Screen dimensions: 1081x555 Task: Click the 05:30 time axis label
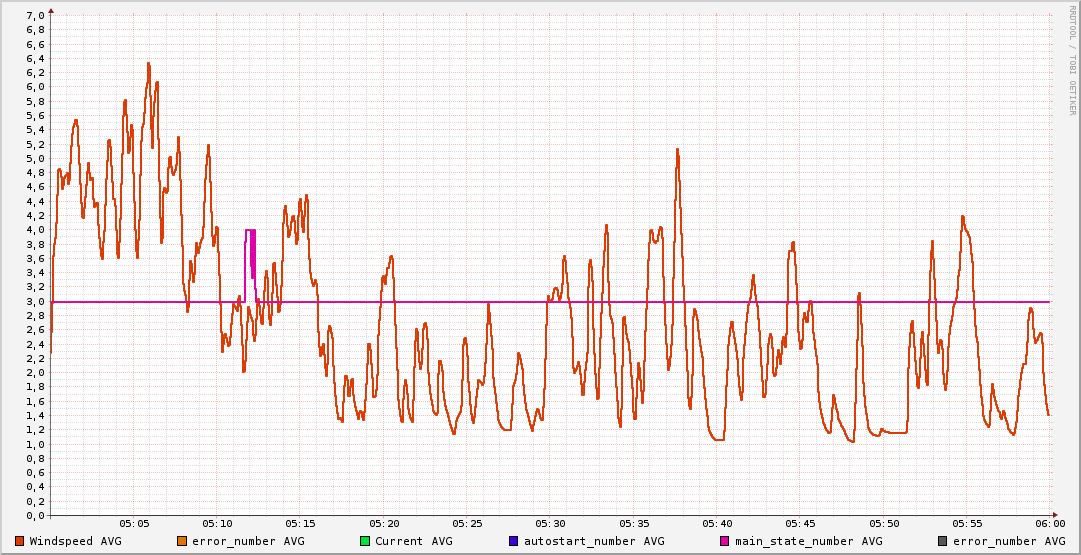[x=550, y=523]
